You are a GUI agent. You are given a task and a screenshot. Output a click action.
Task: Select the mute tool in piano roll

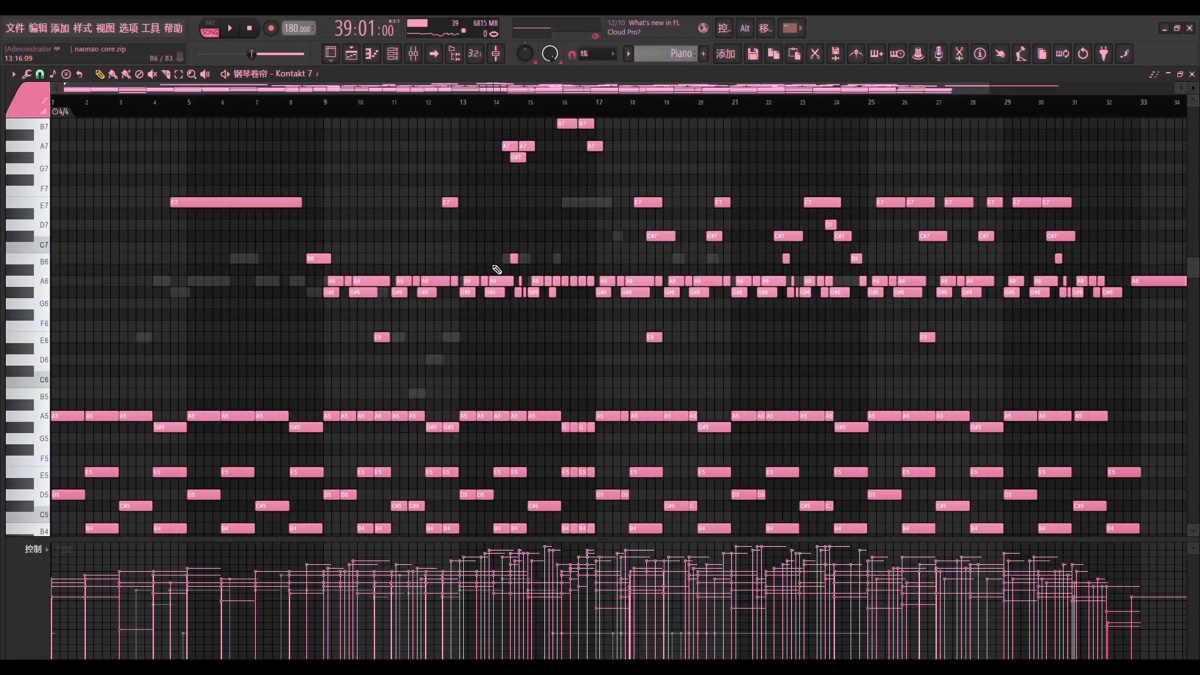point(152,74)
